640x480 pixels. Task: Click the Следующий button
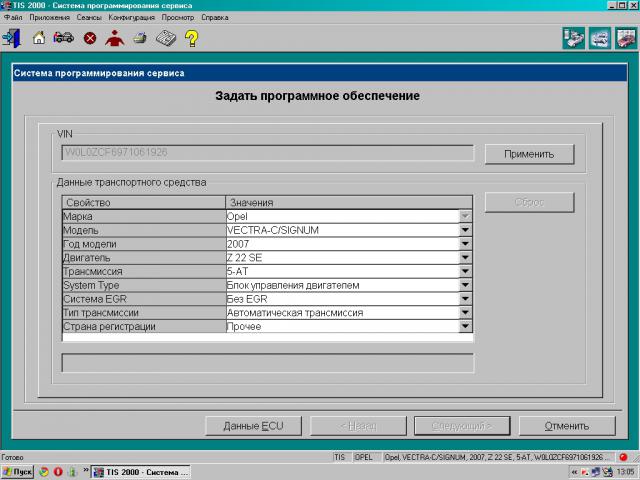point(462,426)
